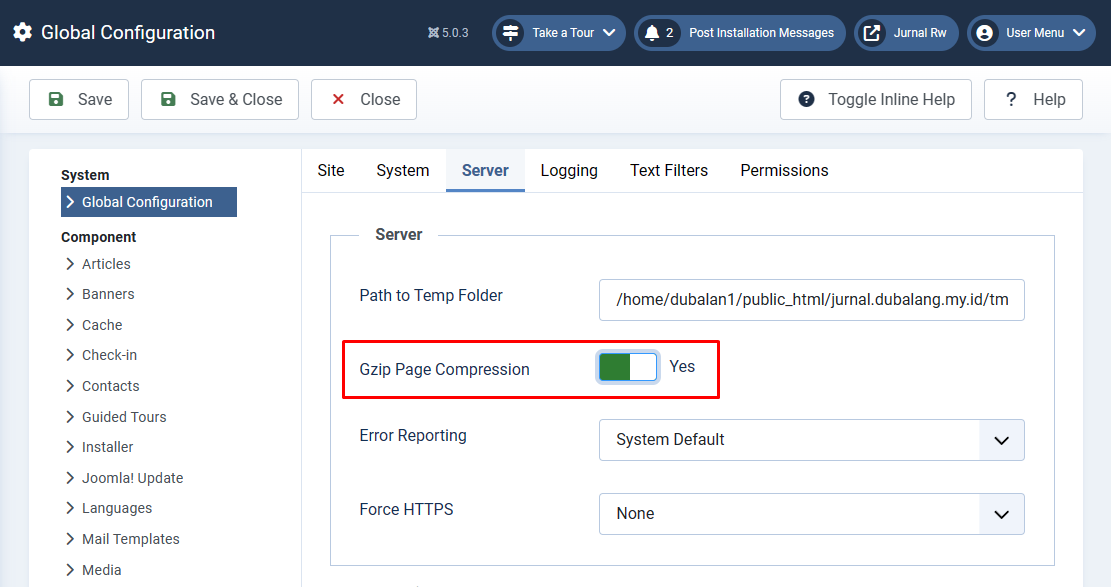Click the Path to Temp Folder field
Viewport: 1111px width, 587px height.
pyautogui.click(x=811, y=300)
